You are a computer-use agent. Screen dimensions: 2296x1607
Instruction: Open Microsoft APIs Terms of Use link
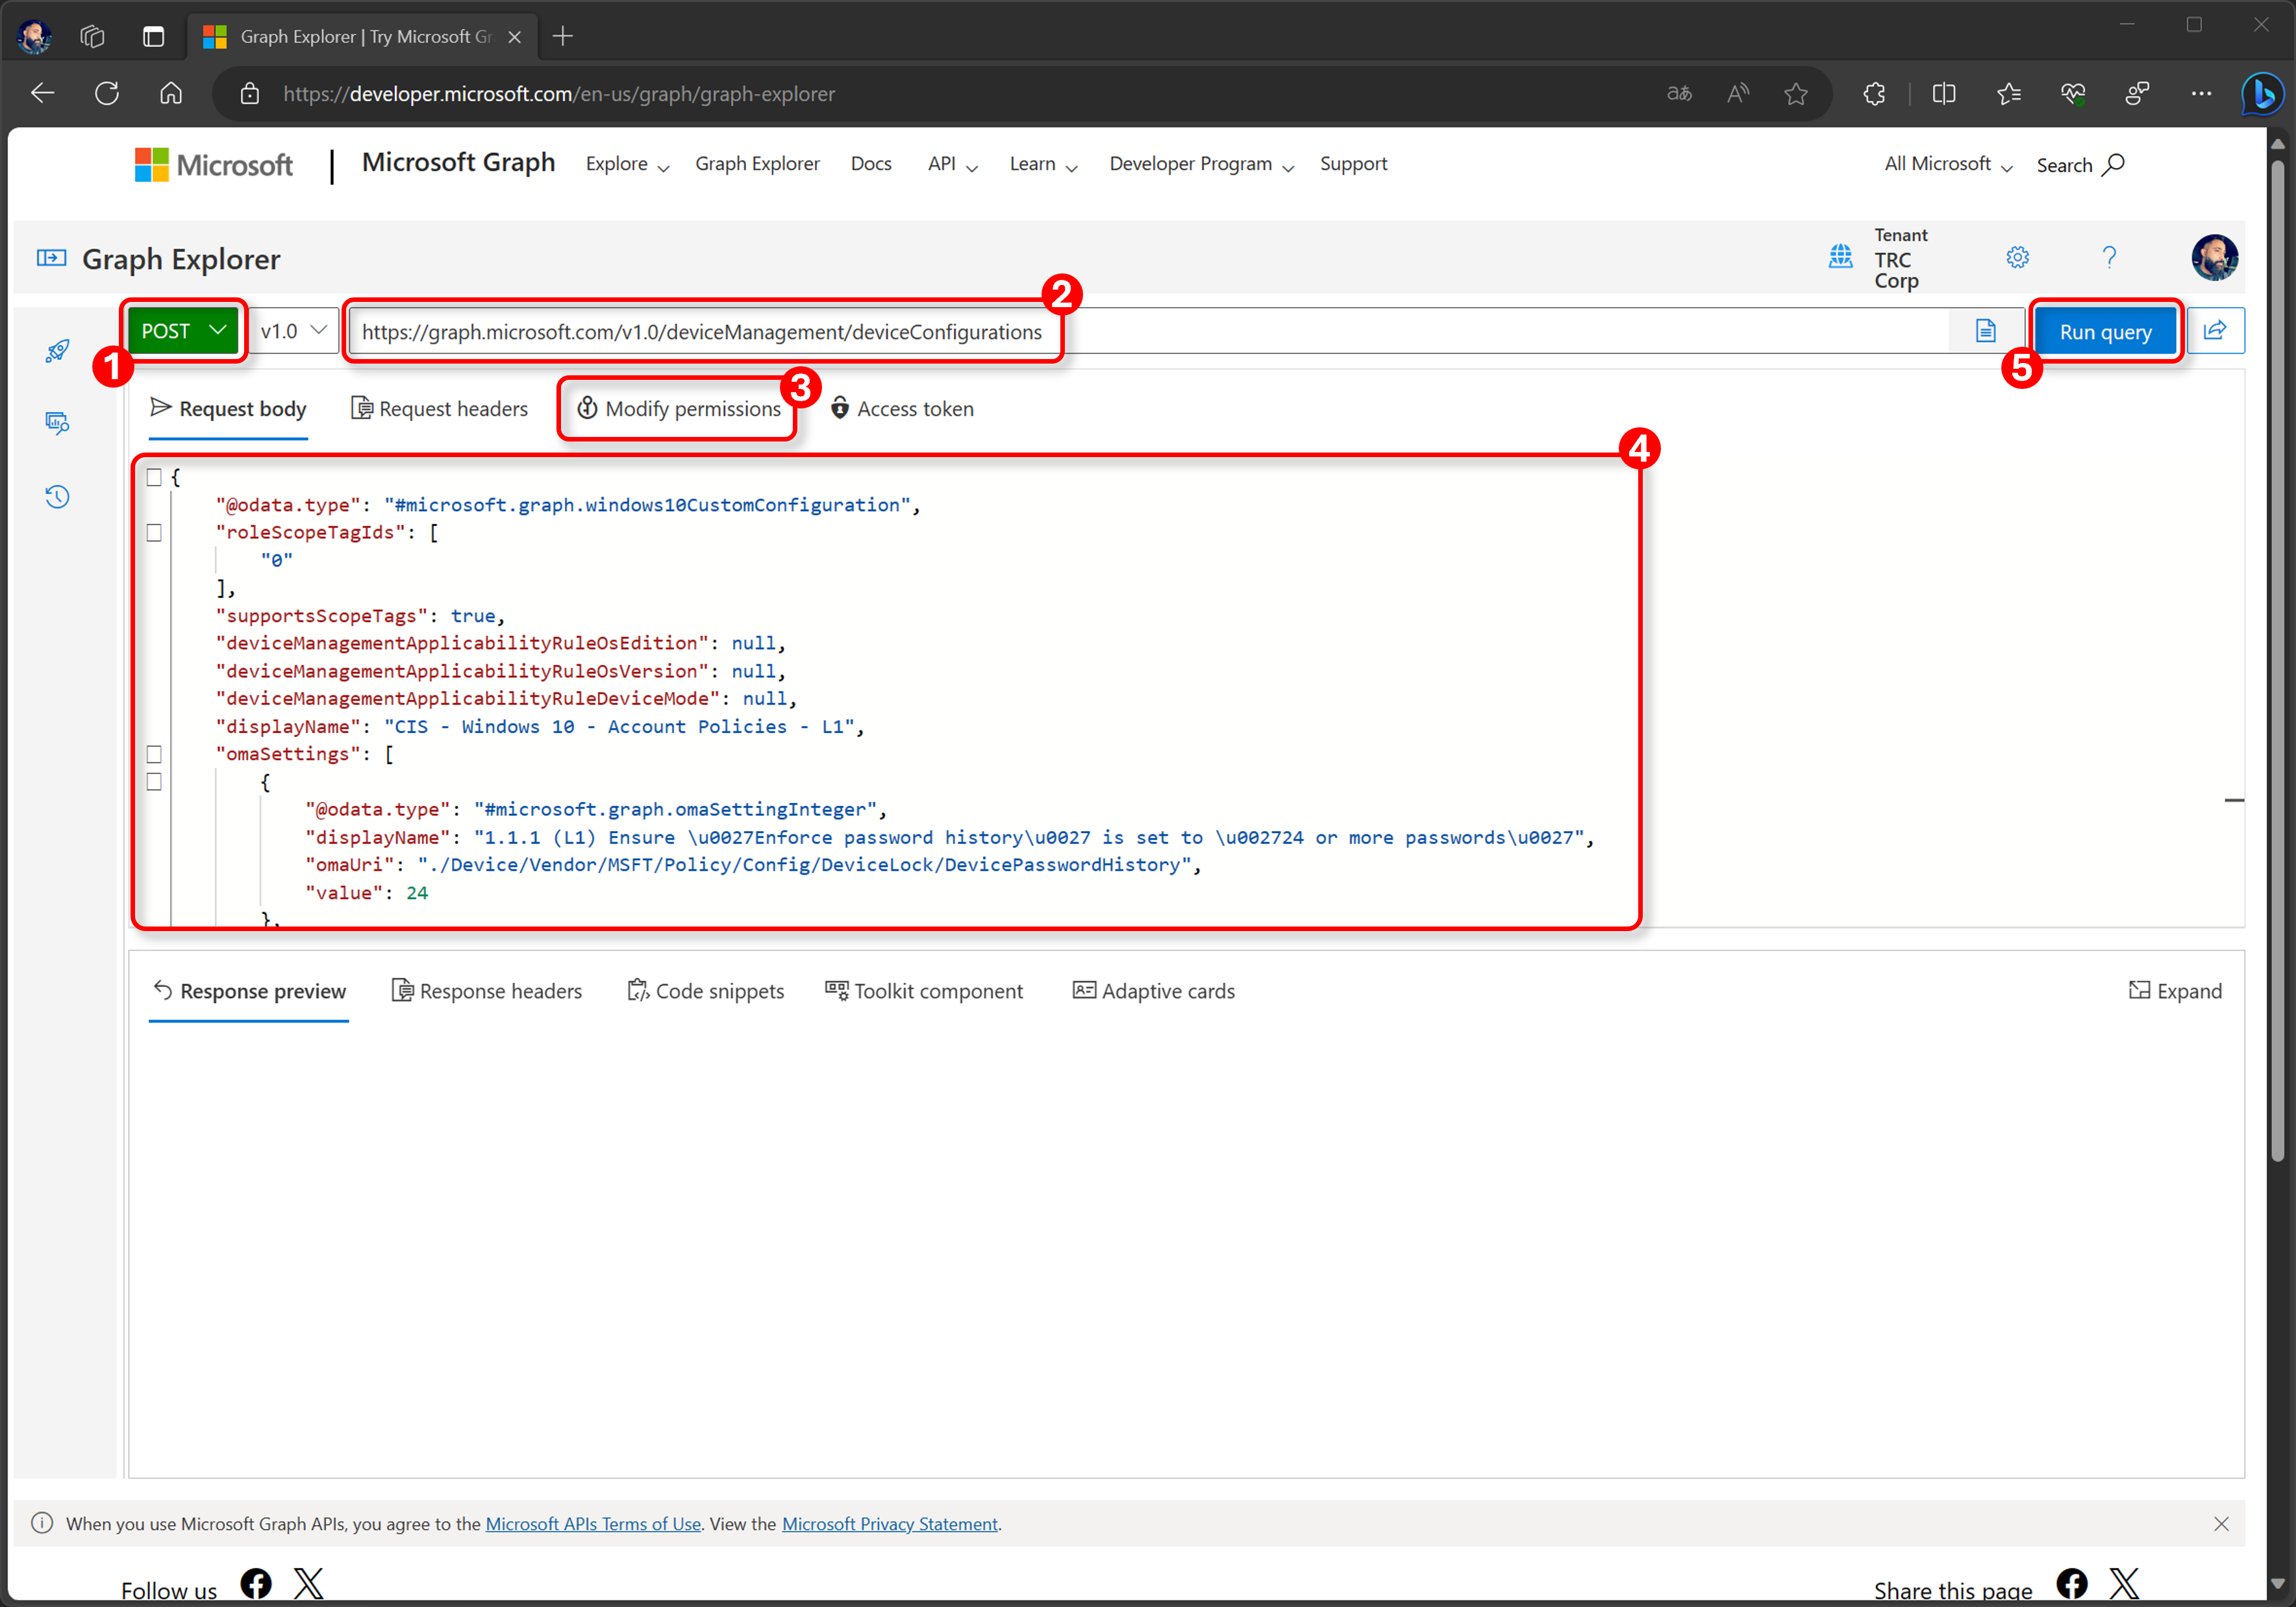(x=593, y=1524)
